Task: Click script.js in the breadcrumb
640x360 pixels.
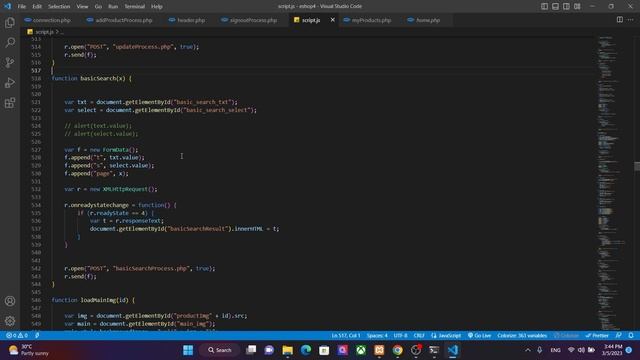Action: point(44,32)
